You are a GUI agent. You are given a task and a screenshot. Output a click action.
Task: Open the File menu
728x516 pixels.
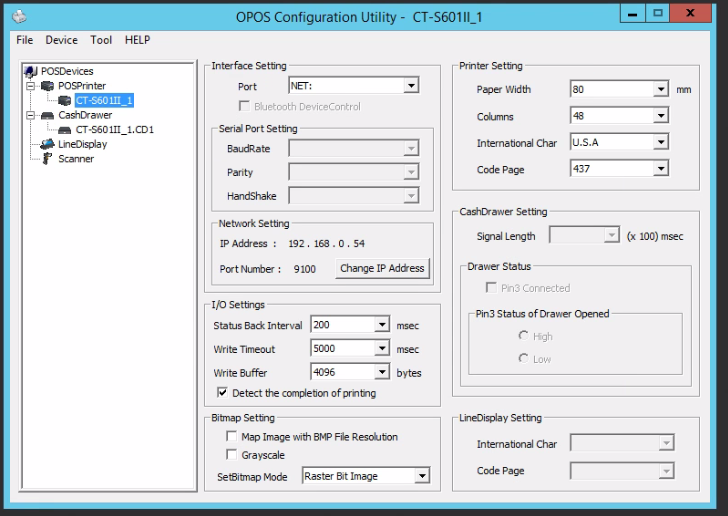[x=25, y=40]
